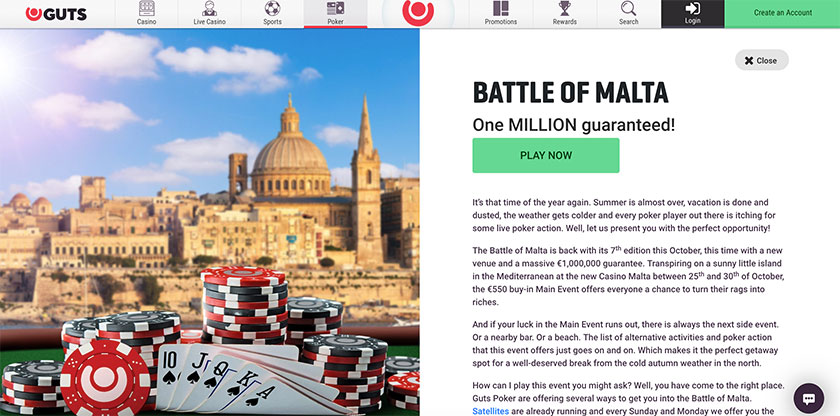Click Create an Account
The image size is (840, 416).
point(782,14)
